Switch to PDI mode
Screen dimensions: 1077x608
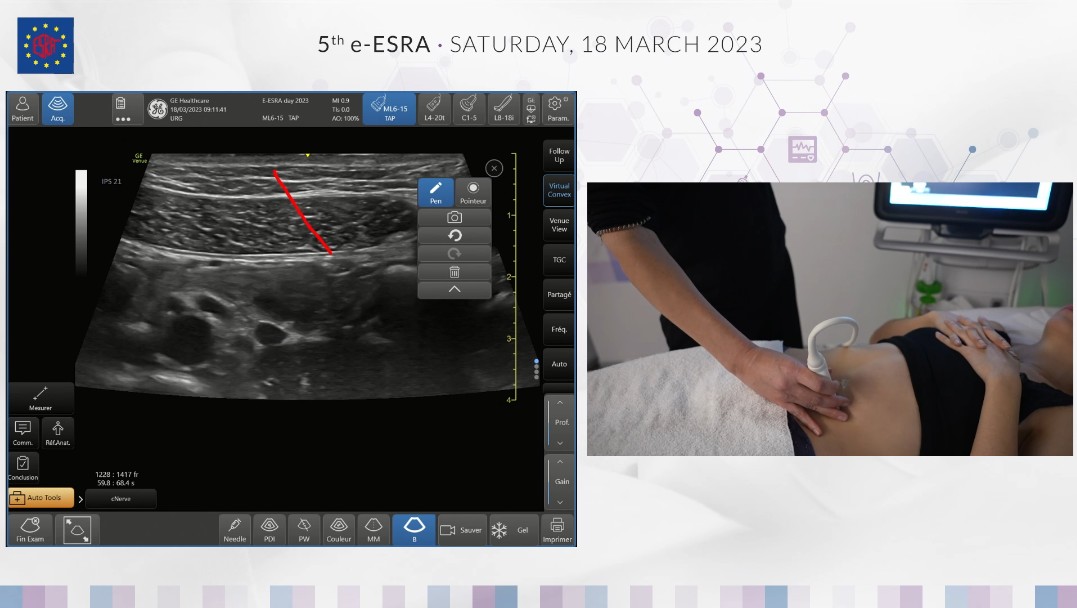(x=269, y=530)
